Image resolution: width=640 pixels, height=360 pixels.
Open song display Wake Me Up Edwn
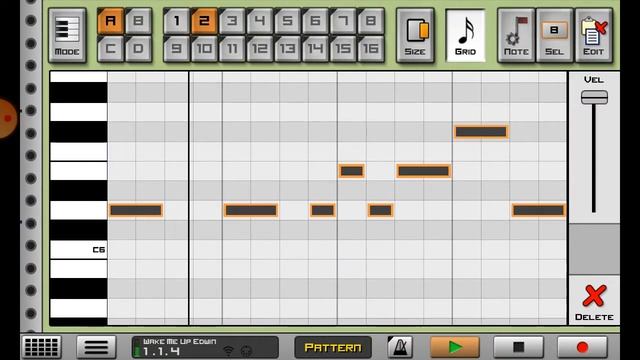(x=205, y=347)
